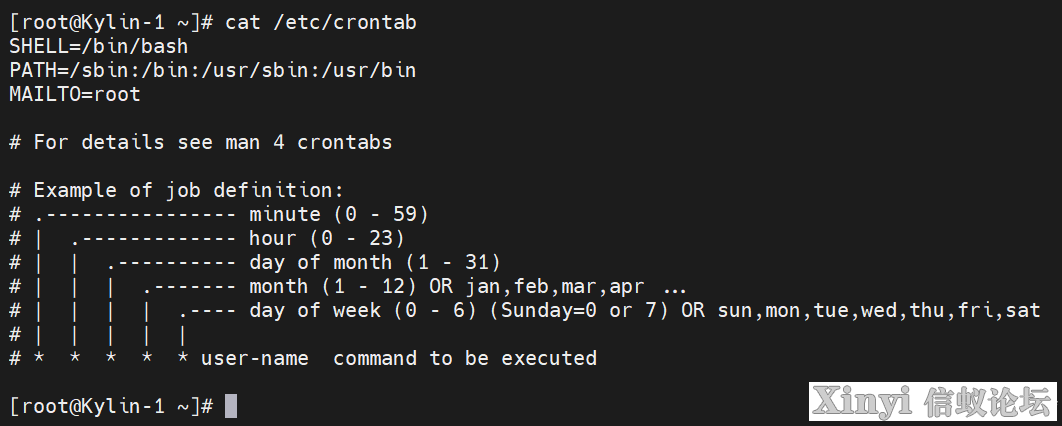Click the top '[root@Kylin-1 ~]#' prompt
This screenshot has height=426, width=1062.
111,22
